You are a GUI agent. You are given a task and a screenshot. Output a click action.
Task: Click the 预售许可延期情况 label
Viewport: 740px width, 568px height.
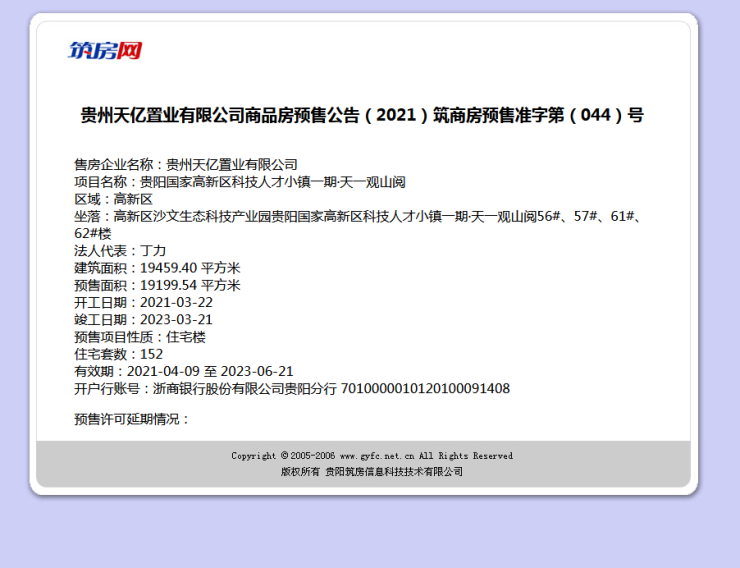(131, 419)
